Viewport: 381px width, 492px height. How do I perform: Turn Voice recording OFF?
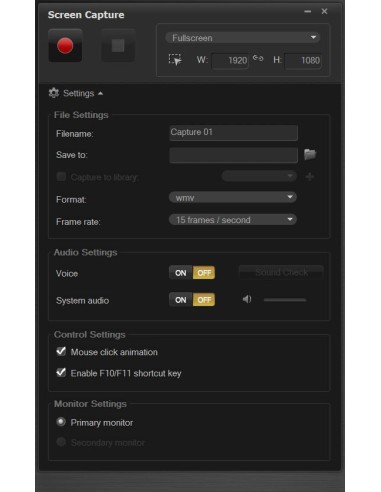click(204, 273)
